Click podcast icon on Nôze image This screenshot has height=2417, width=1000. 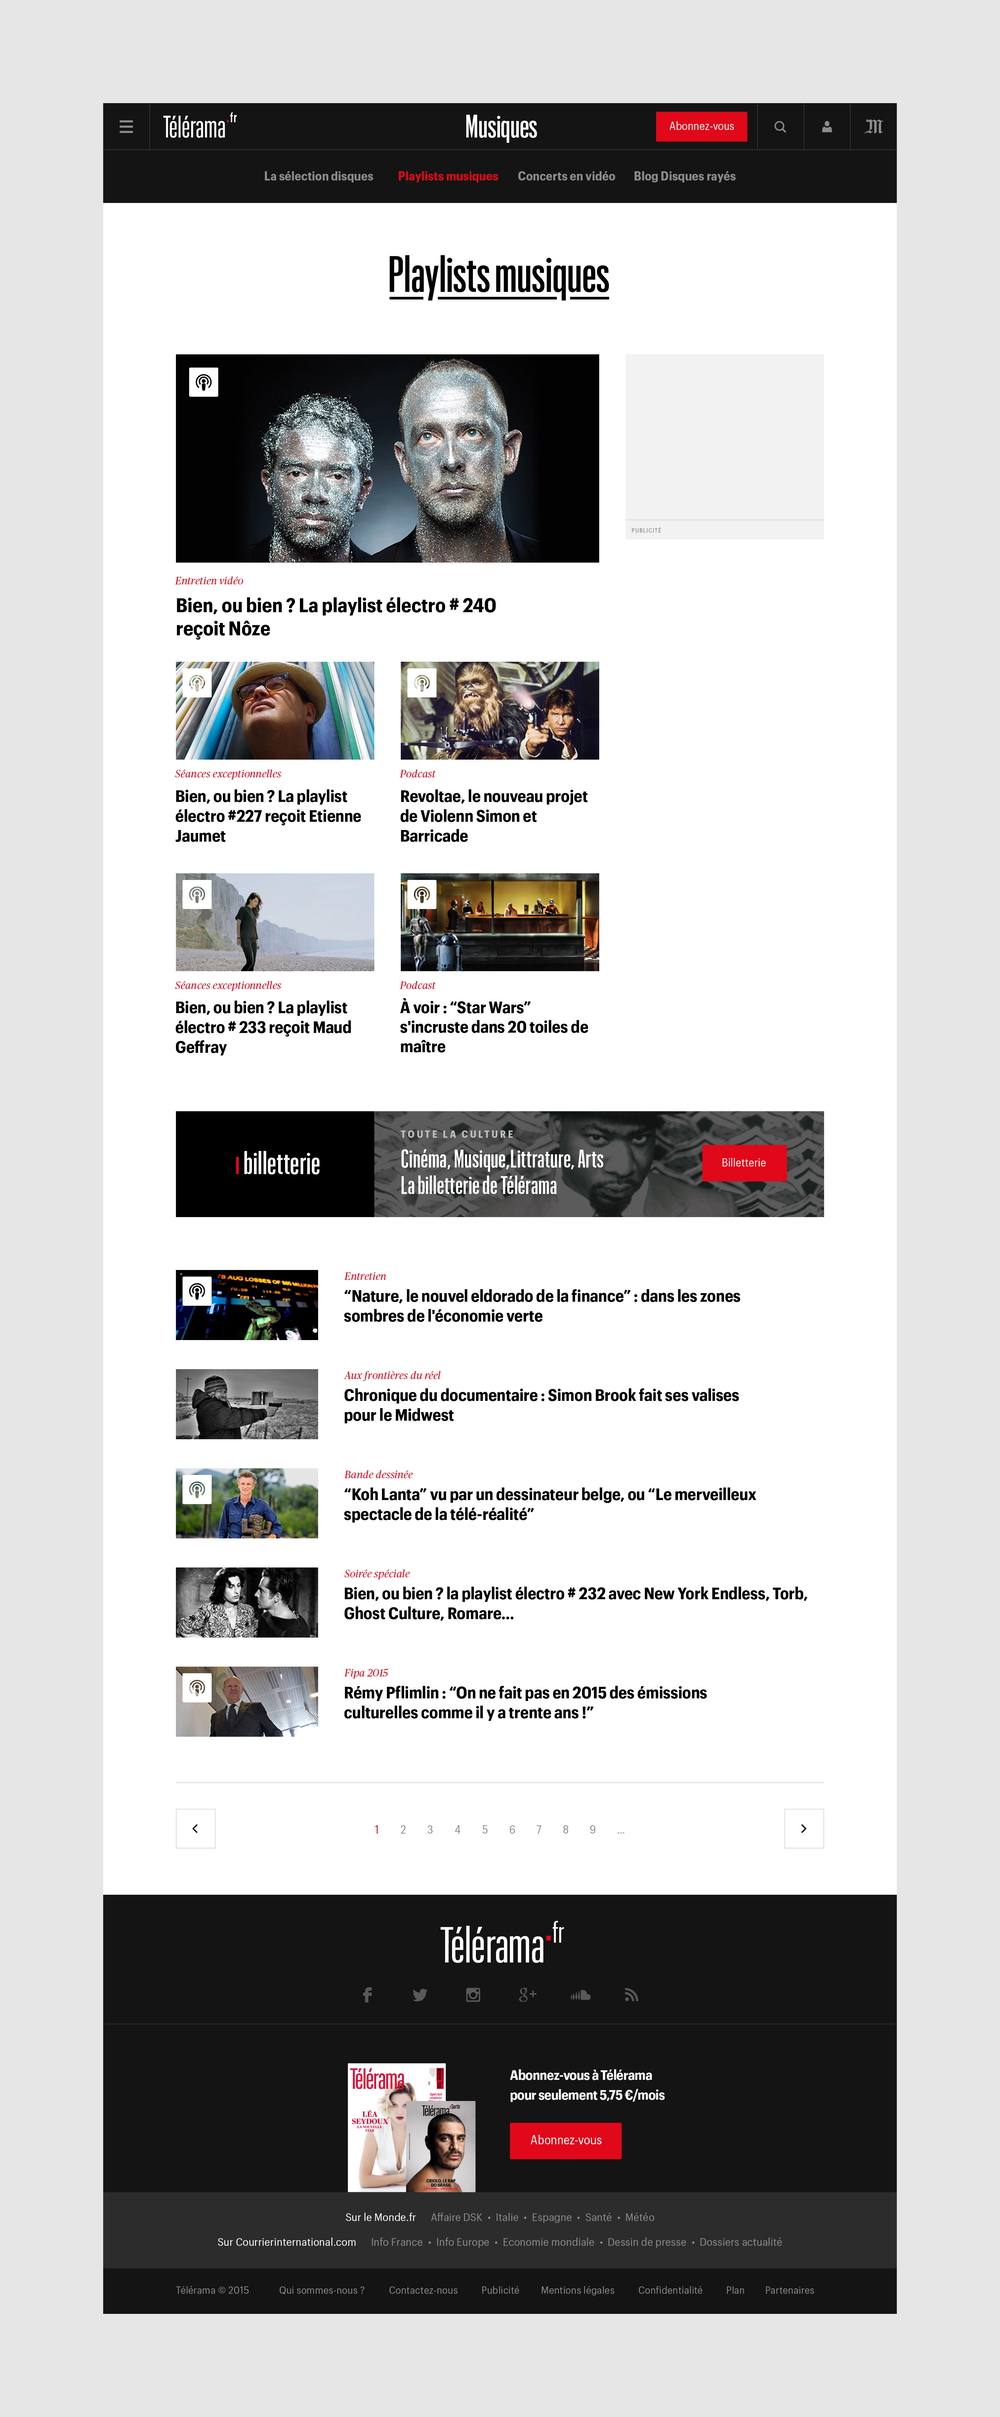pyautogui.click(x=204, y=382)
